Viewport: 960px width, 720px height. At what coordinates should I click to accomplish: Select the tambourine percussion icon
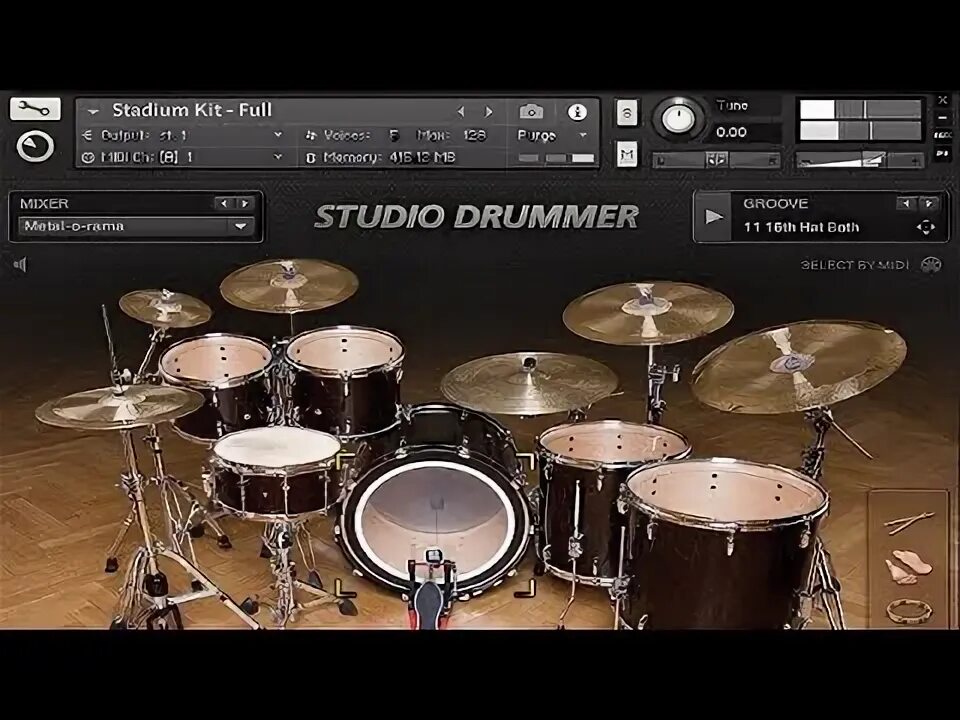point(909,610)
